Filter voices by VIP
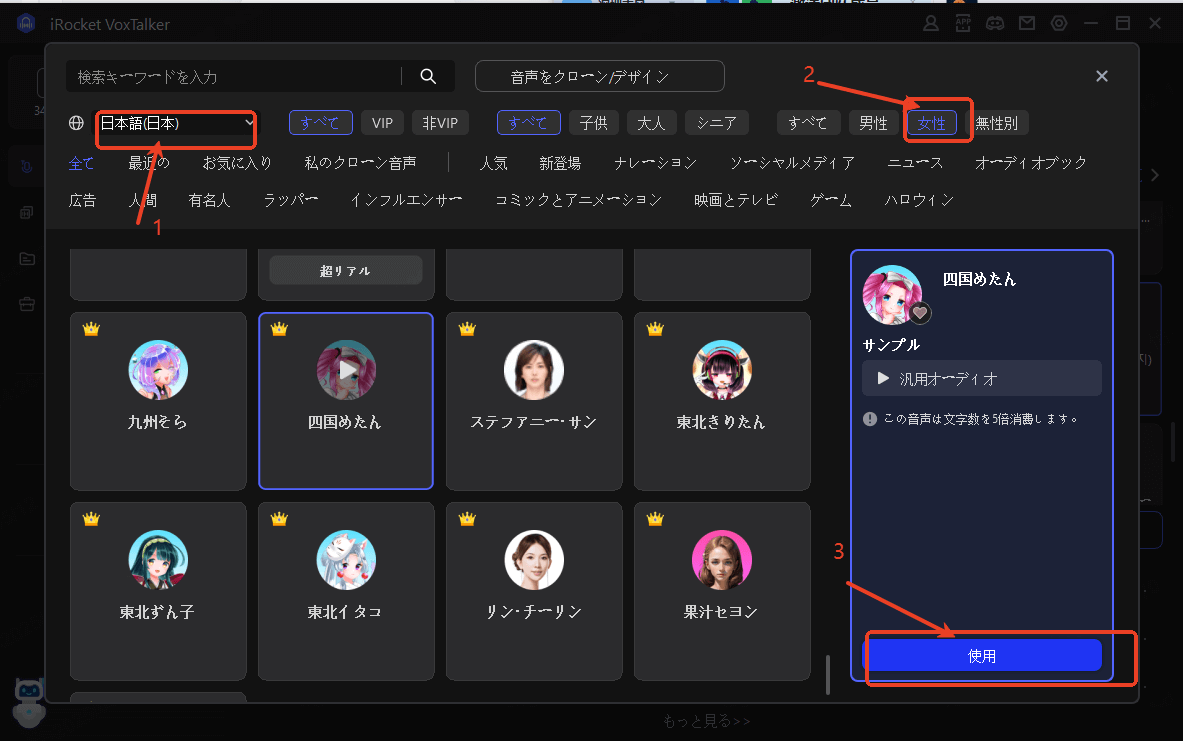This screenshot has width=1183, height=741. 383,123
